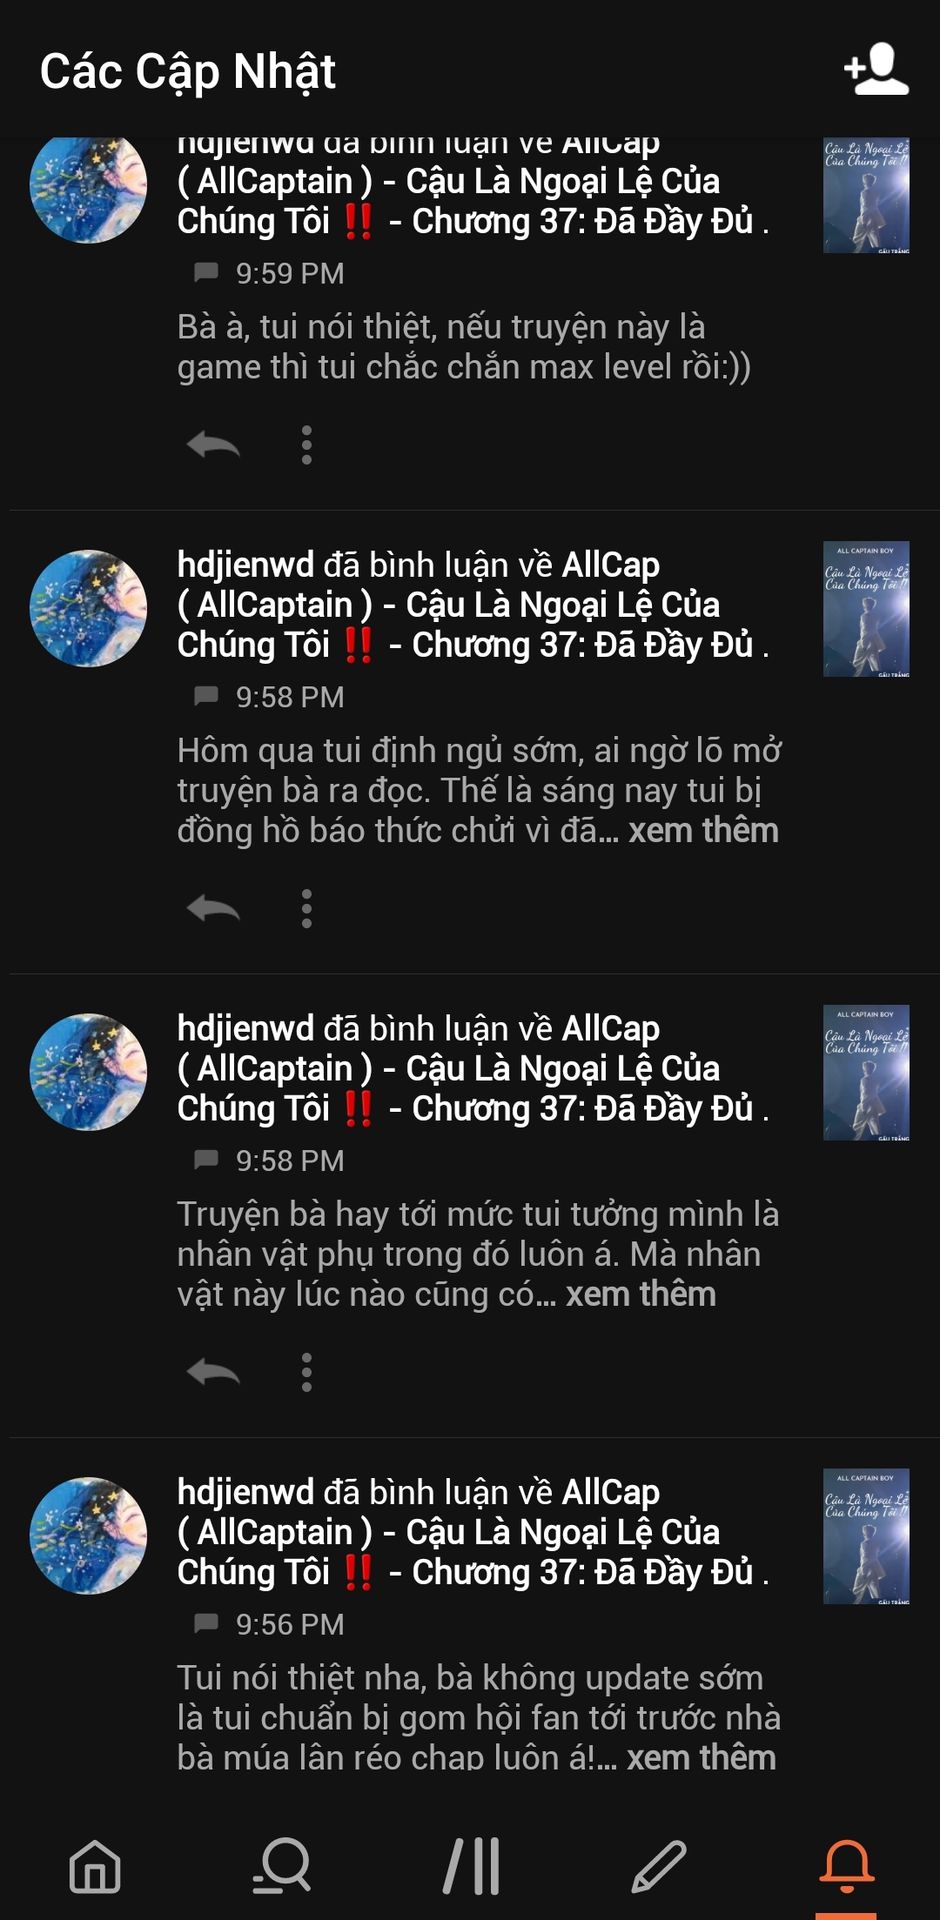Reply to the "Truyện bà hay" comment

[x=213, y=1372]
